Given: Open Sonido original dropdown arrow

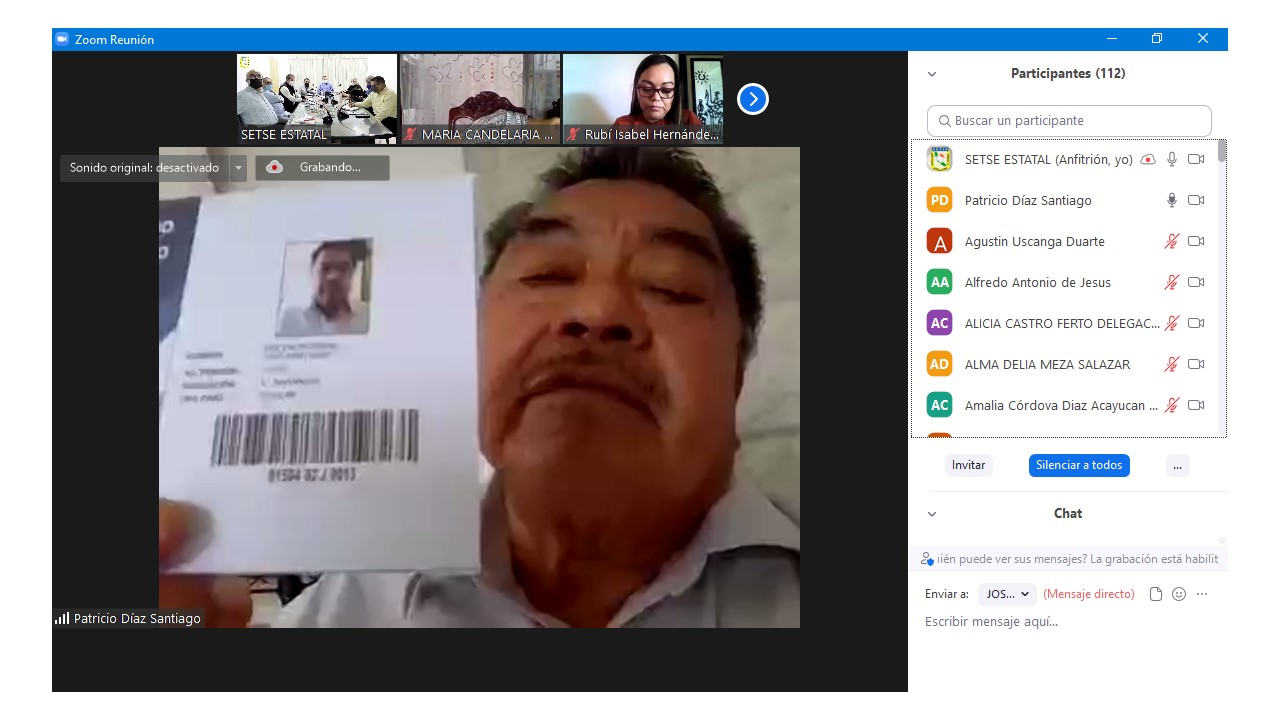Looking at the screenshot, I should click(238, 168).
